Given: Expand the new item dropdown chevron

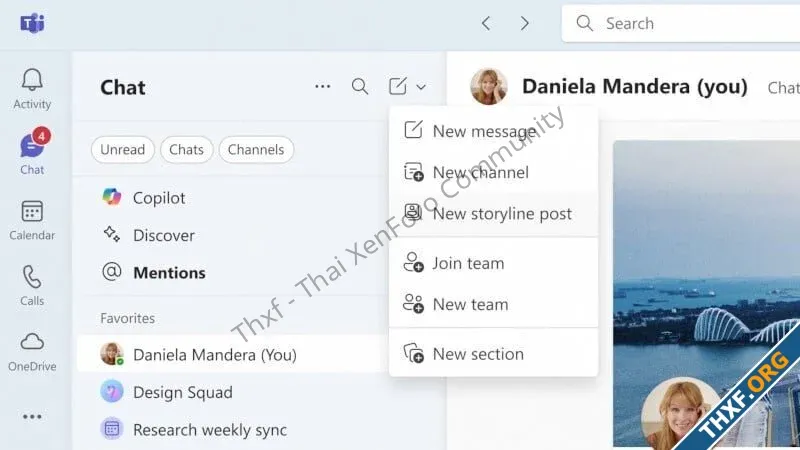Looking at the screenshot, I should (421, 87).
